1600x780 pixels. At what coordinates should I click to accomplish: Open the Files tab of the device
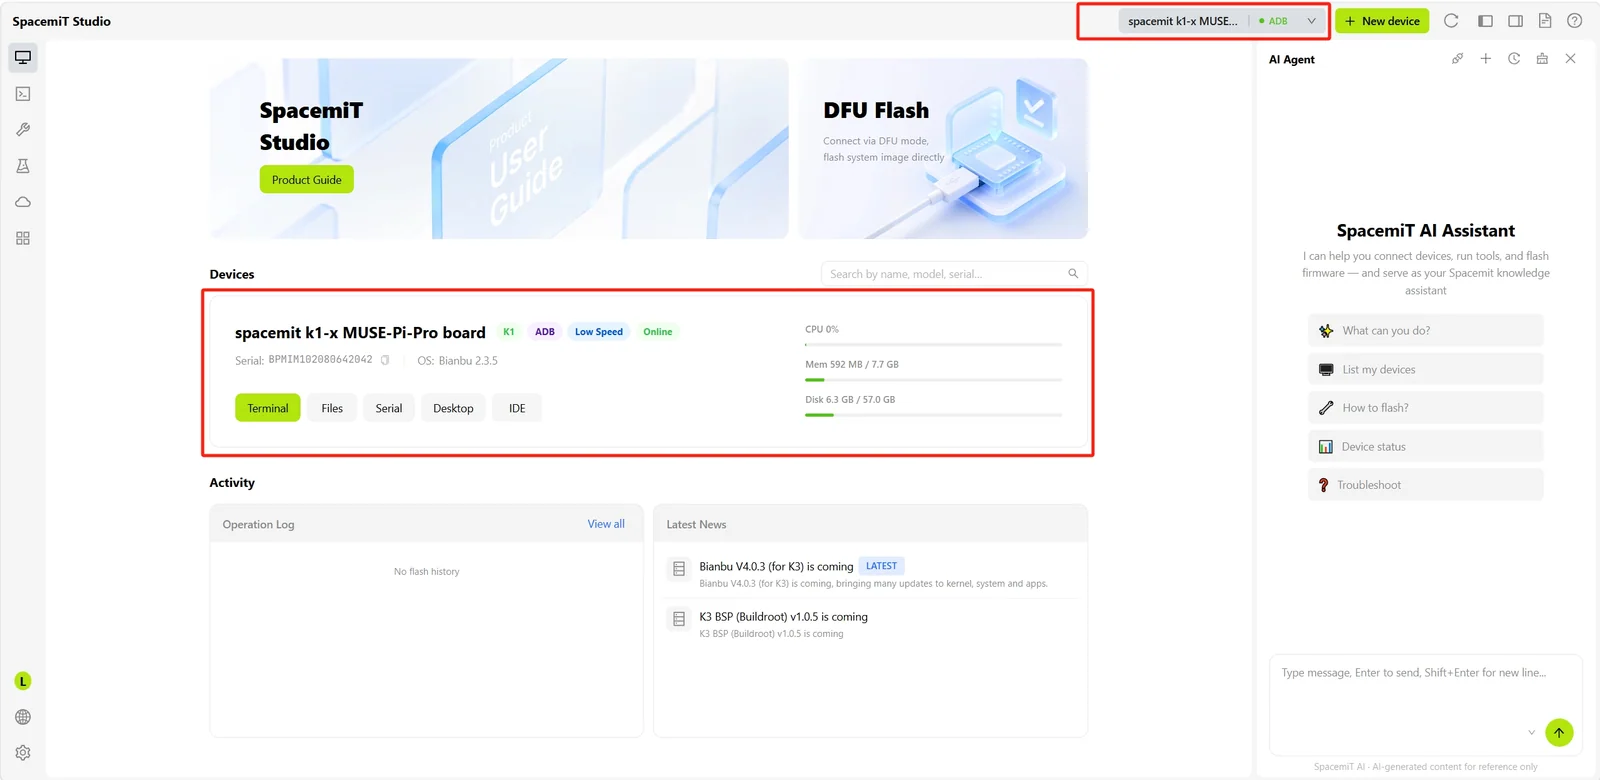click(x=332, y=408)
